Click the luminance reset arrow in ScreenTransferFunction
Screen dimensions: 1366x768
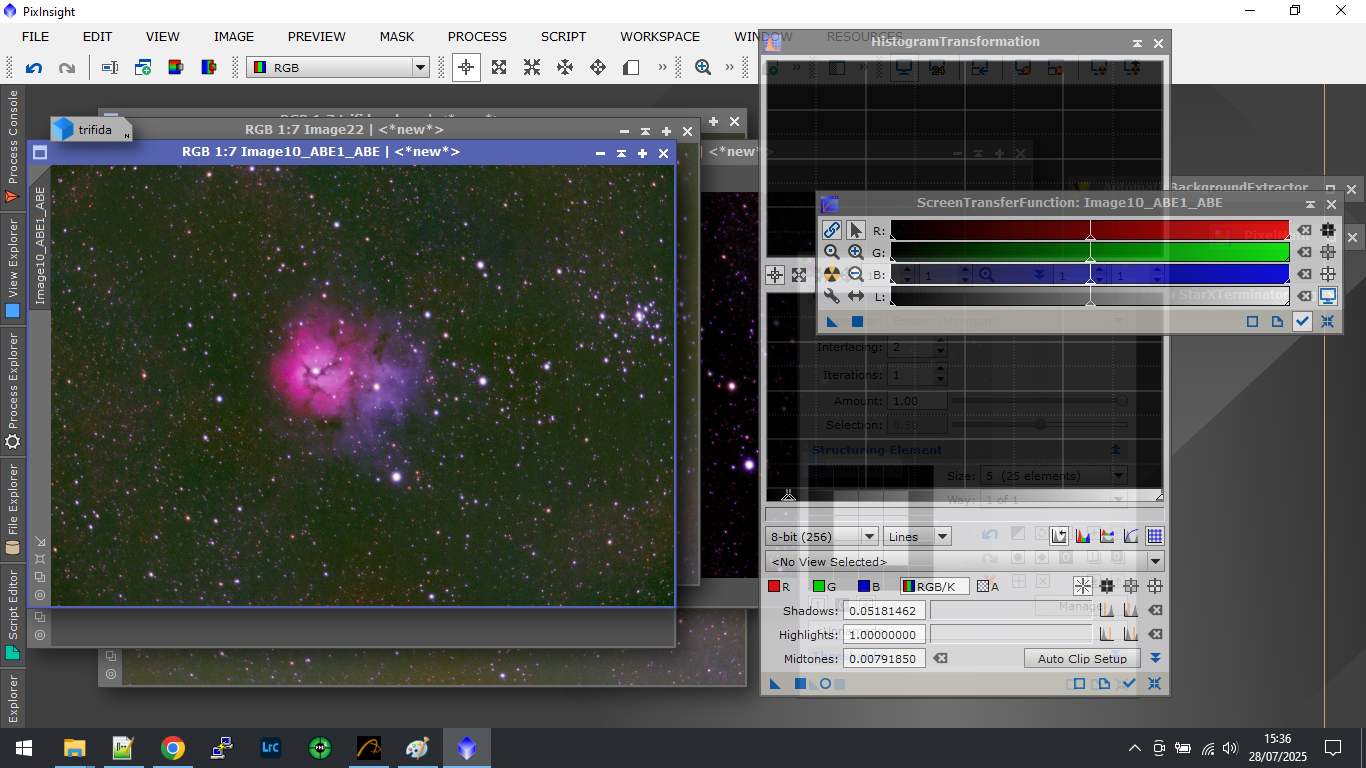[1304, 296]
